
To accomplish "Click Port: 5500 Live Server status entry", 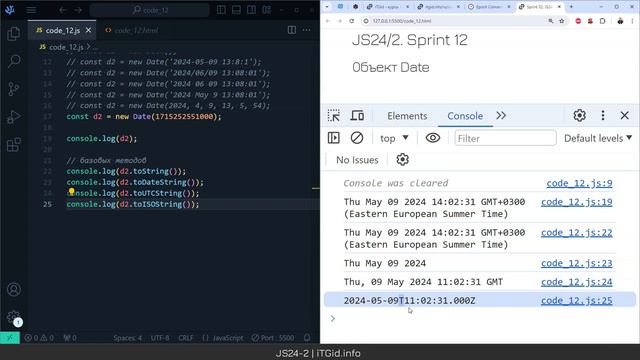I will pyautogui.click(x=273, y=338).
